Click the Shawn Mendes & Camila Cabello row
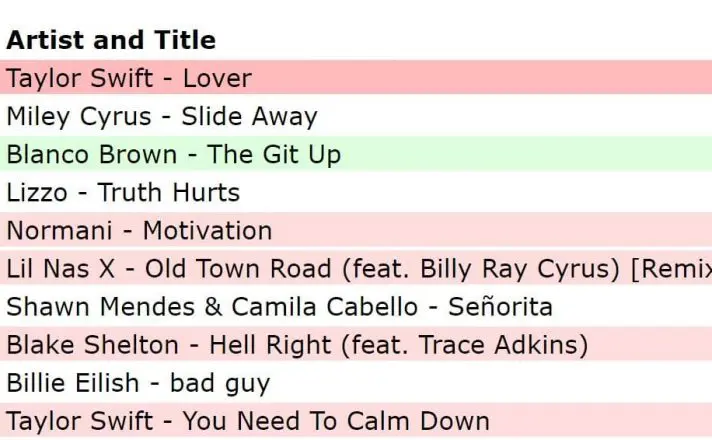Screen dimensions: 712x440 coord(279,306)
